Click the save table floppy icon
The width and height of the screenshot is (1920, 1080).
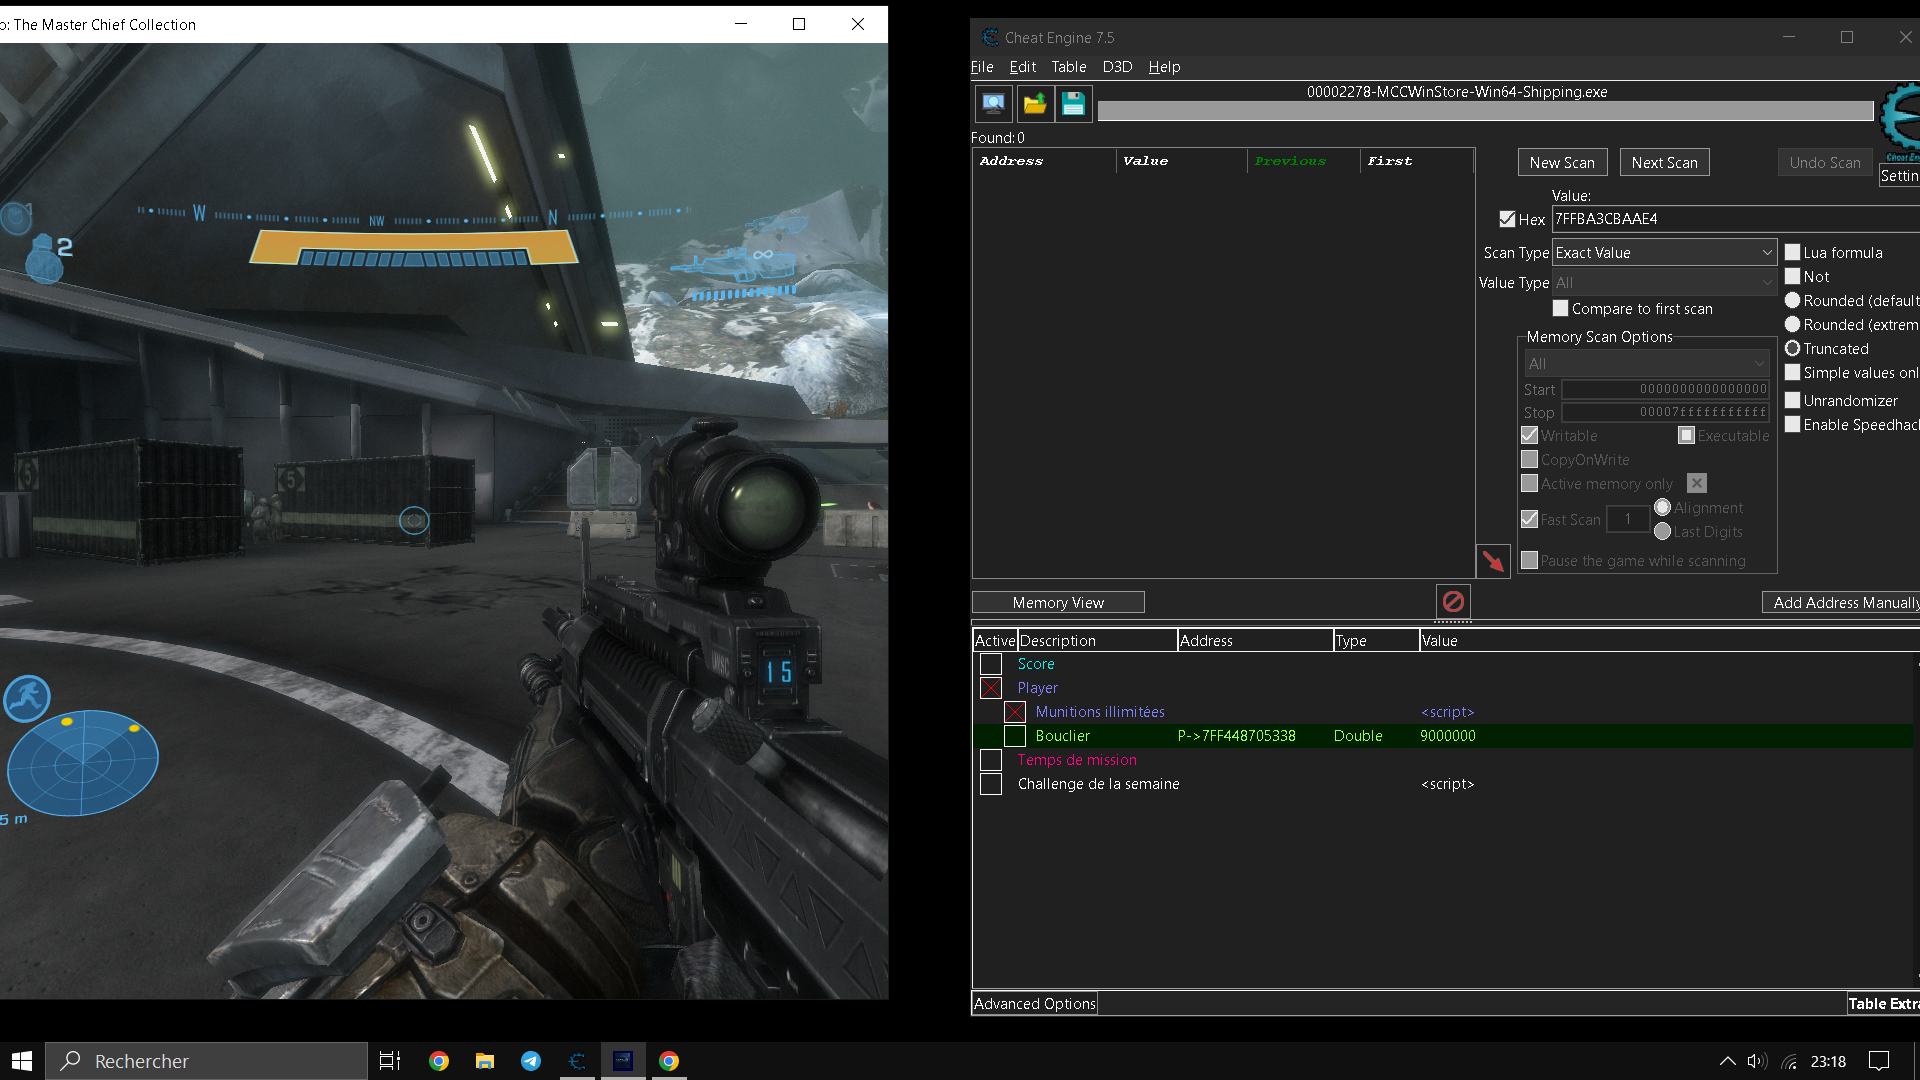[1073, 103]
